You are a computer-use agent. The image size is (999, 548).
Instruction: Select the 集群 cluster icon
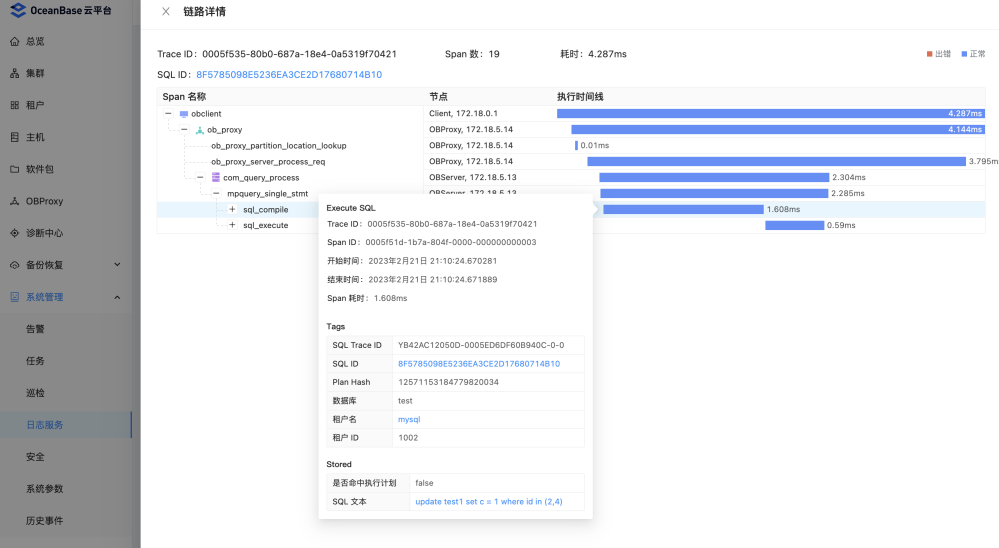tap(15, 73)
